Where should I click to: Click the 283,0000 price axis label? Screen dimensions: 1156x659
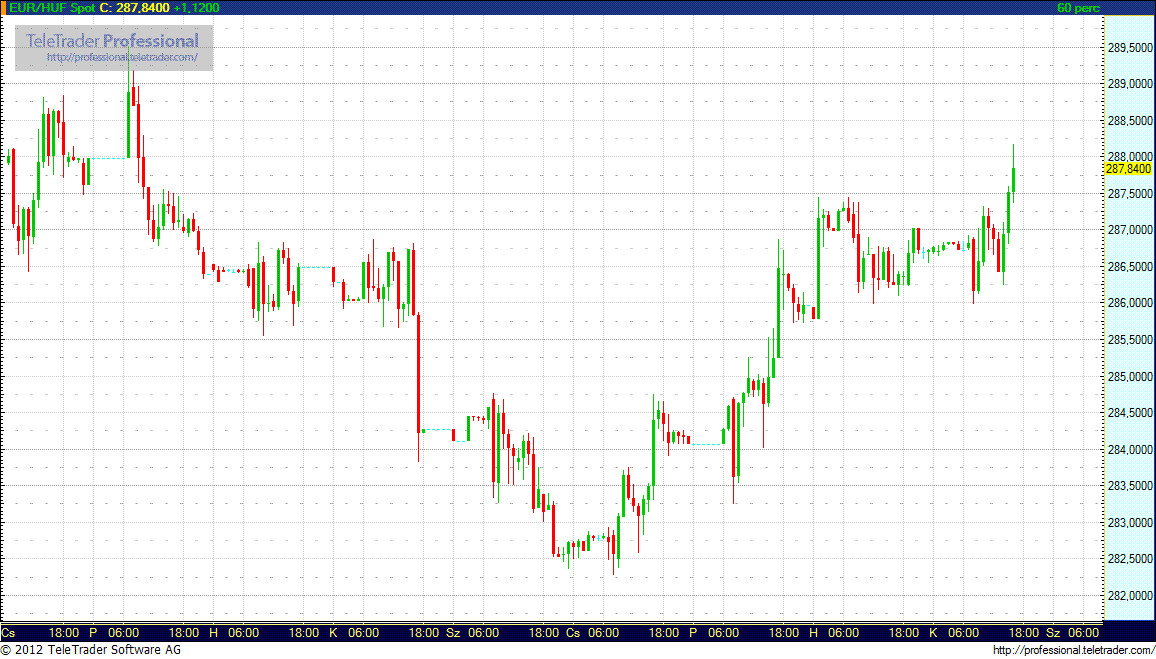click(x=1130, y=523)
